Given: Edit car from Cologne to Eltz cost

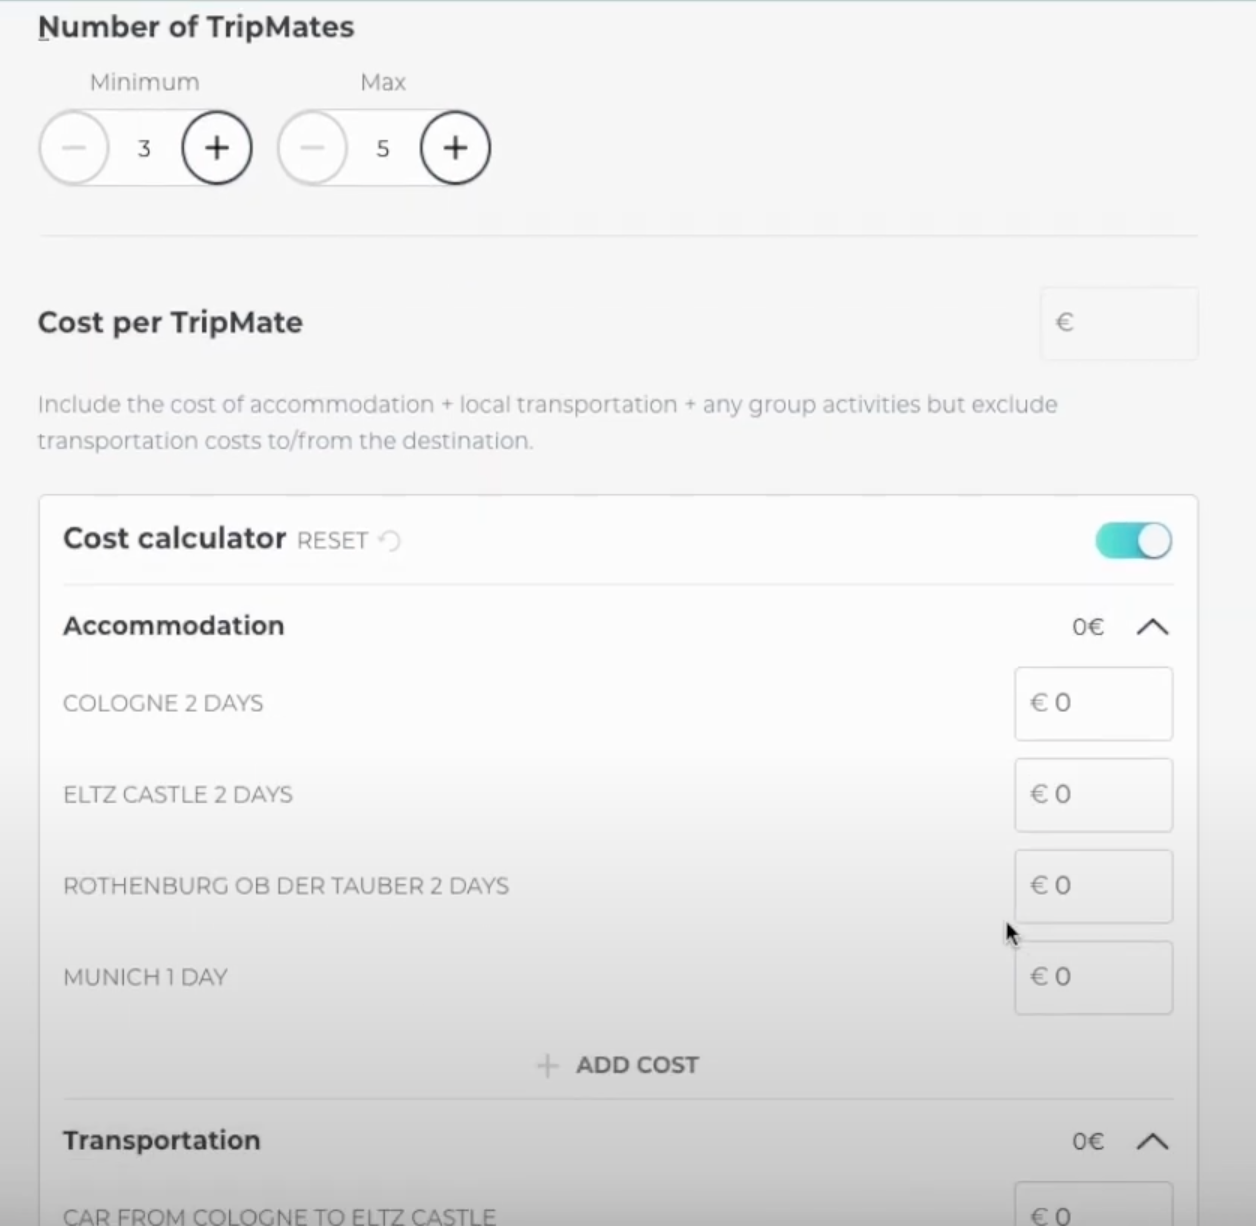Looking at the screenshot, I should (x=1093, y=1210).
